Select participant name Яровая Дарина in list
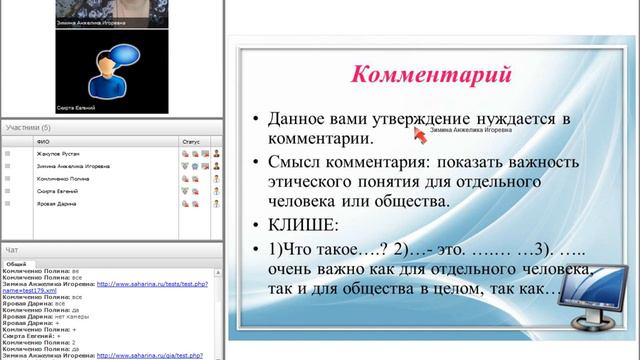 point(56,204)
